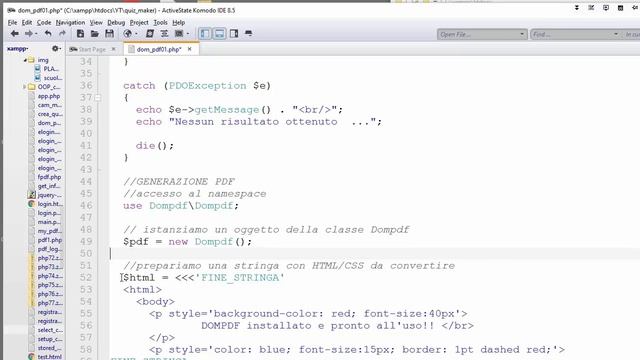The image size is (640, 360).
Task: Click the '//GENERAZIONE PDF' comment line
Action: click(179, 181)
